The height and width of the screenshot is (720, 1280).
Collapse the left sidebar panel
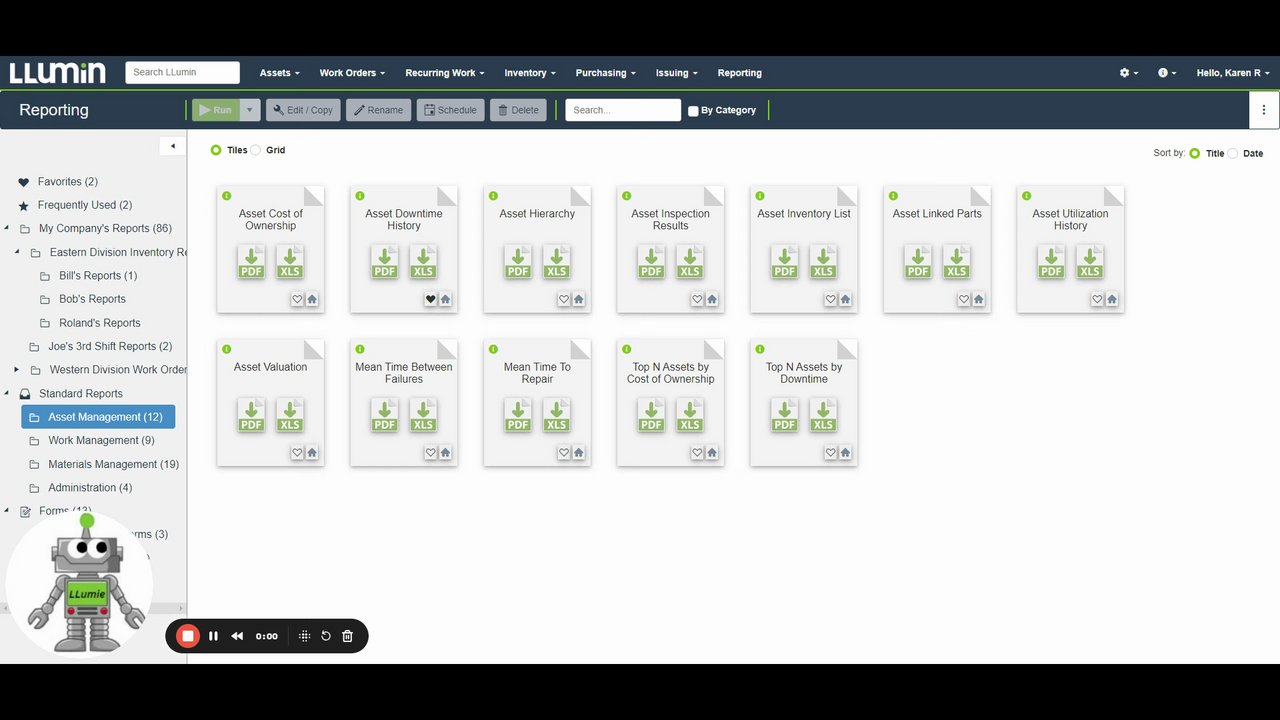(x=172, y=146)
